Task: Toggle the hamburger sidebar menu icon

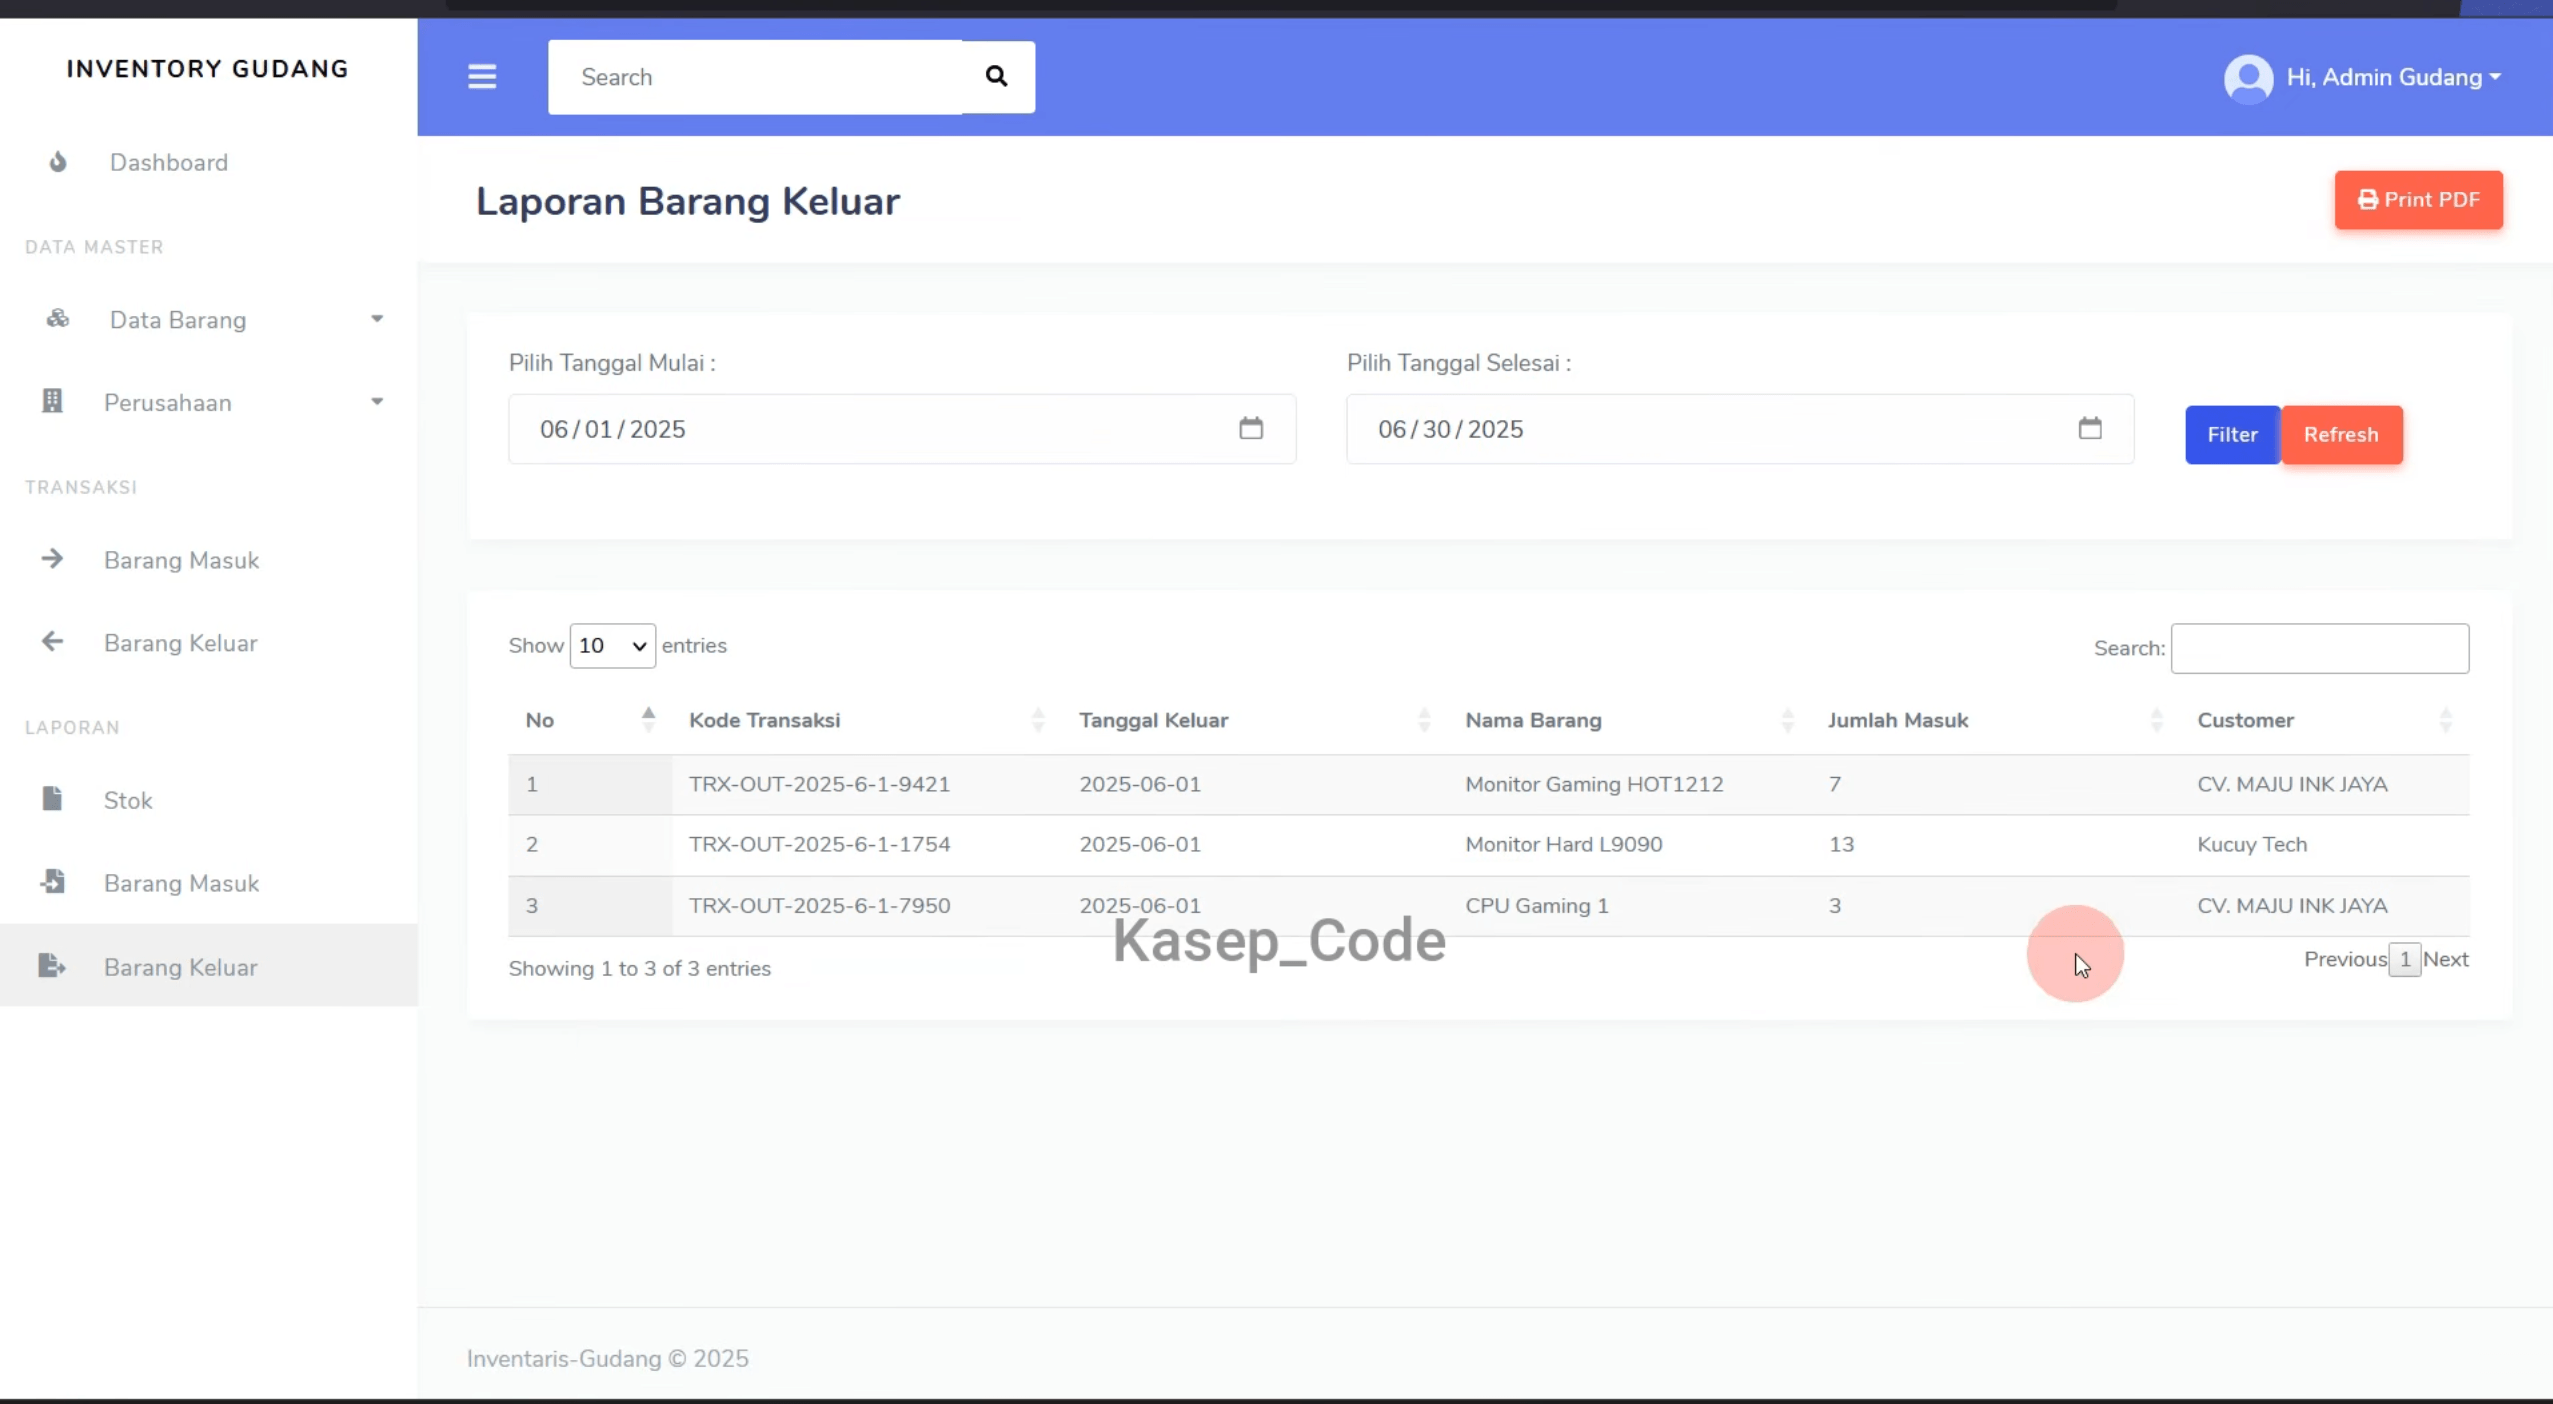Action: click(x=482, y=77)
